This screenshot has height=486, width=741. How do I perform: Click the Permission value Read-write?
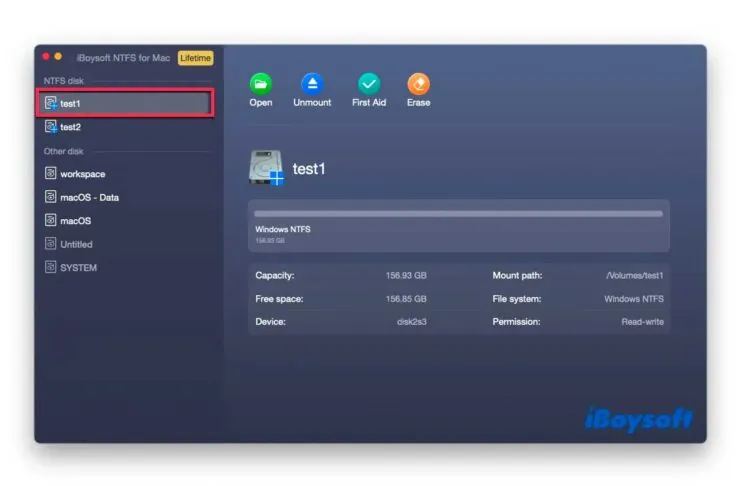coord(643,322)
